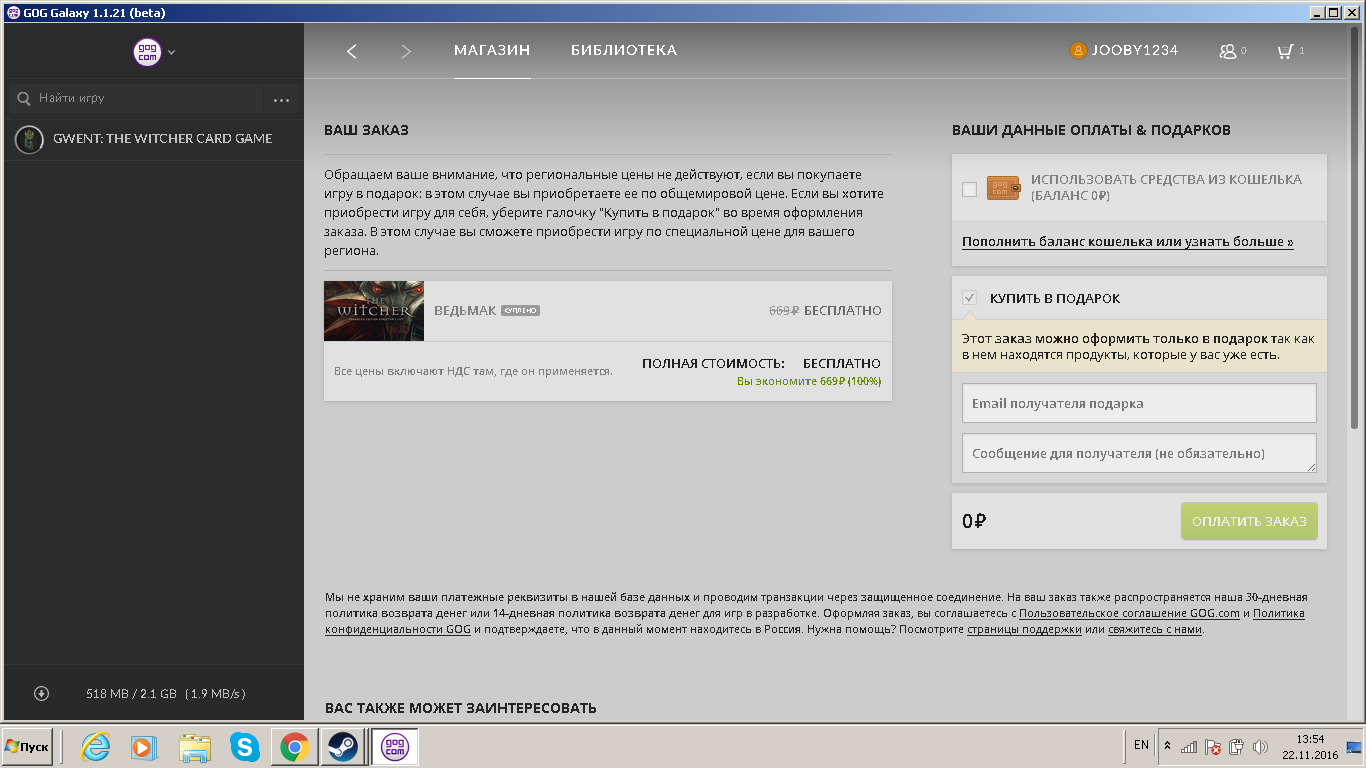Click the GOG Galaxy taskbar button
This screenshot has width=1366, height=768.
[x=395, y=747]
